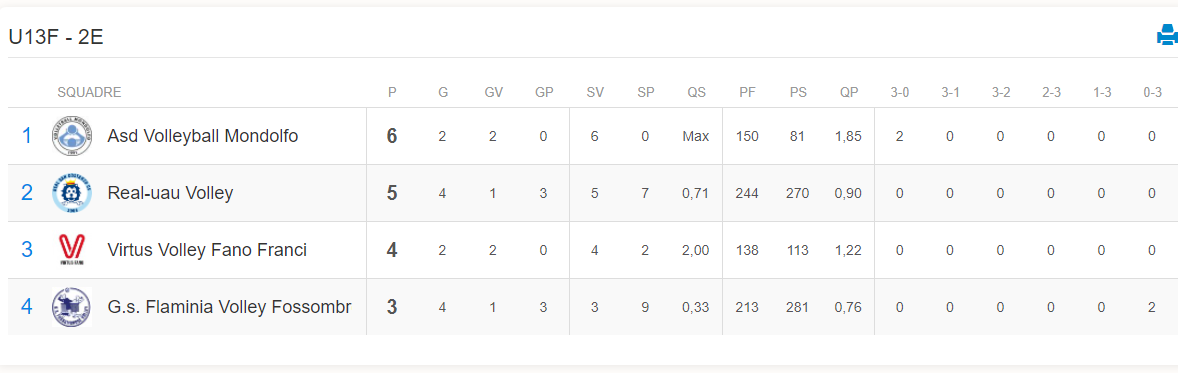Click the print icon at top right
The height and width of the screenshot is (373, 1178).
tap(1167, 35)
